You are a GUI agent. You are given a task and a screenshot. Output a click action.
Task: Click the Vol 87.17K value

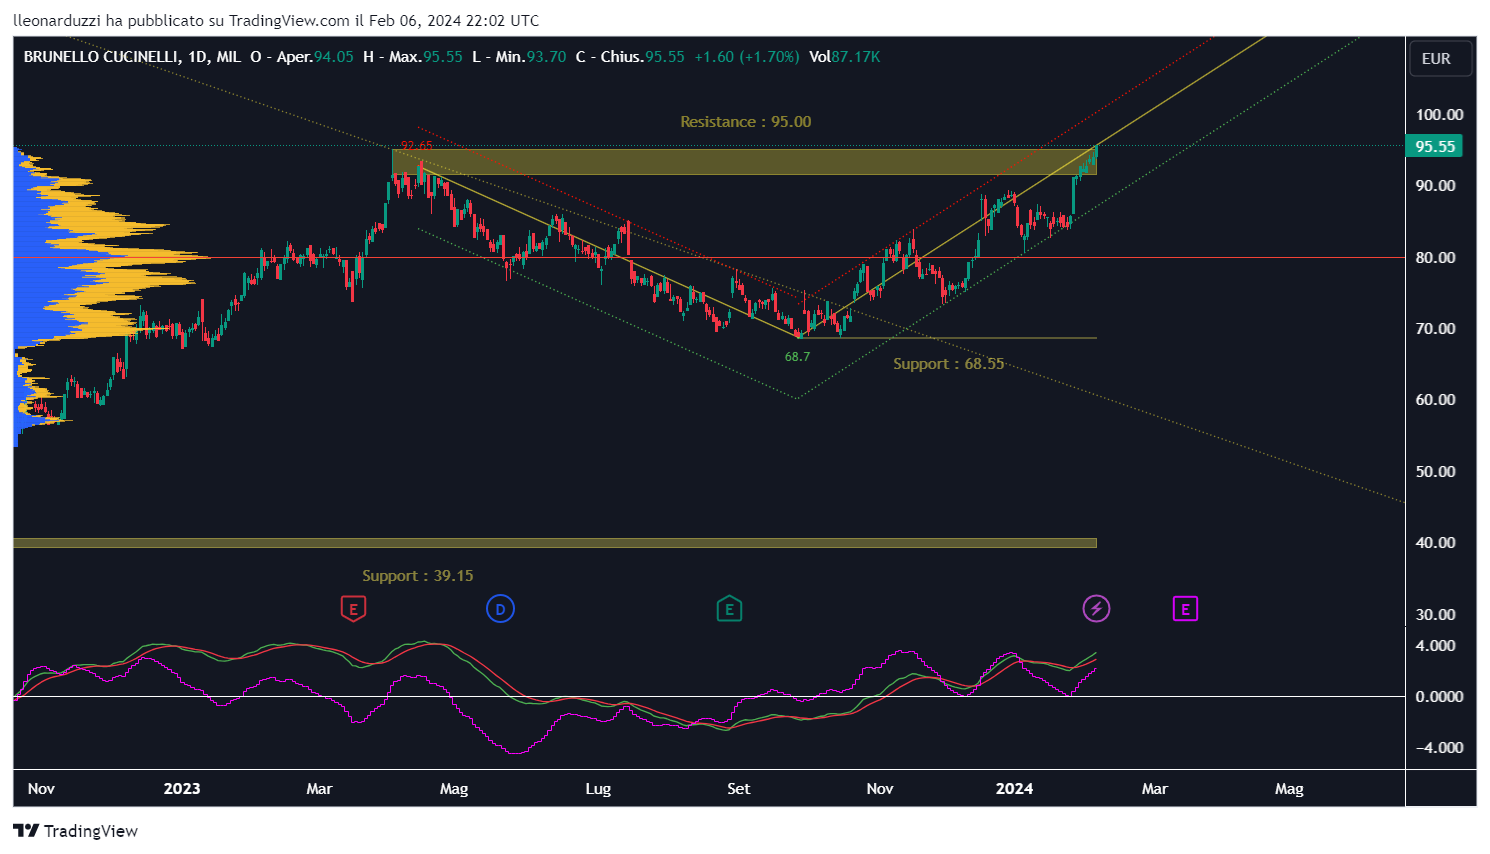click(x=845, y=57)
